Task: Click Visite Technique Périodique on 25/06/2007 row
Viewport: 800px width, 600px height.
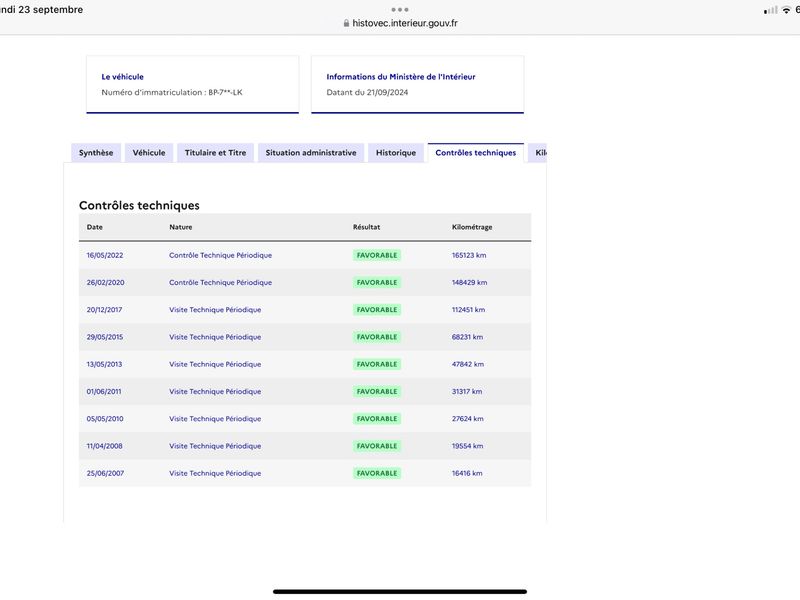Action: 215,473
